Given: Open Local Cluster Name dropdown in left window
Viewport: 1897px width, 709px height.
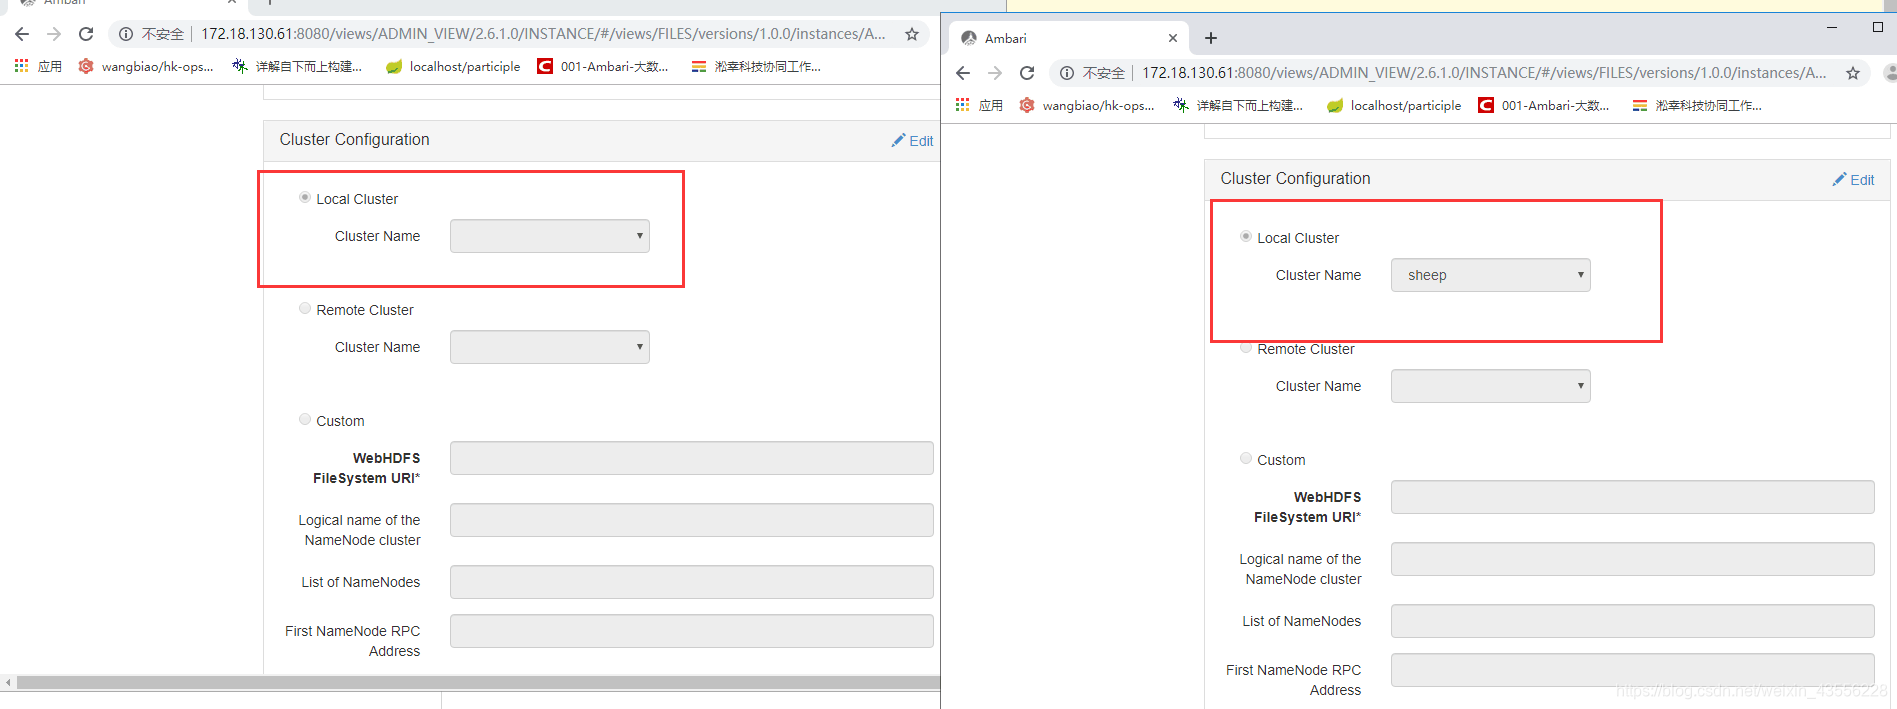Looking at the screenshot, I should click(x=550, y=236).
